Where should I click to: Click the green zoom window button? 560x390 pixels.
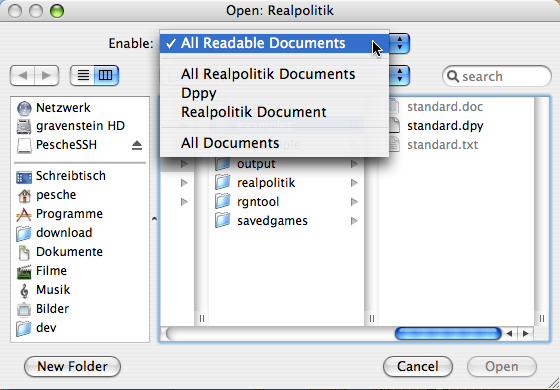pos(57,11)
